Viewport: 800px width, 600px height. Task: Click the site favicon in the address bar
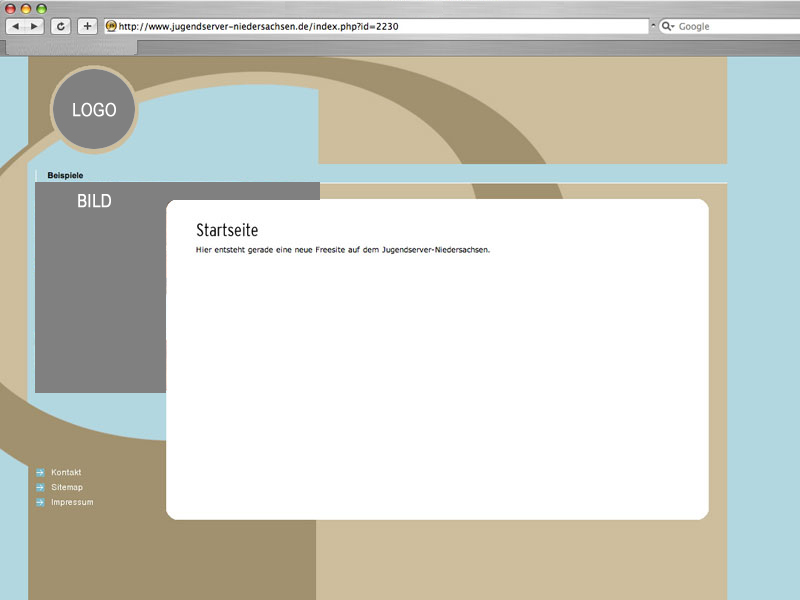(111, 26)
